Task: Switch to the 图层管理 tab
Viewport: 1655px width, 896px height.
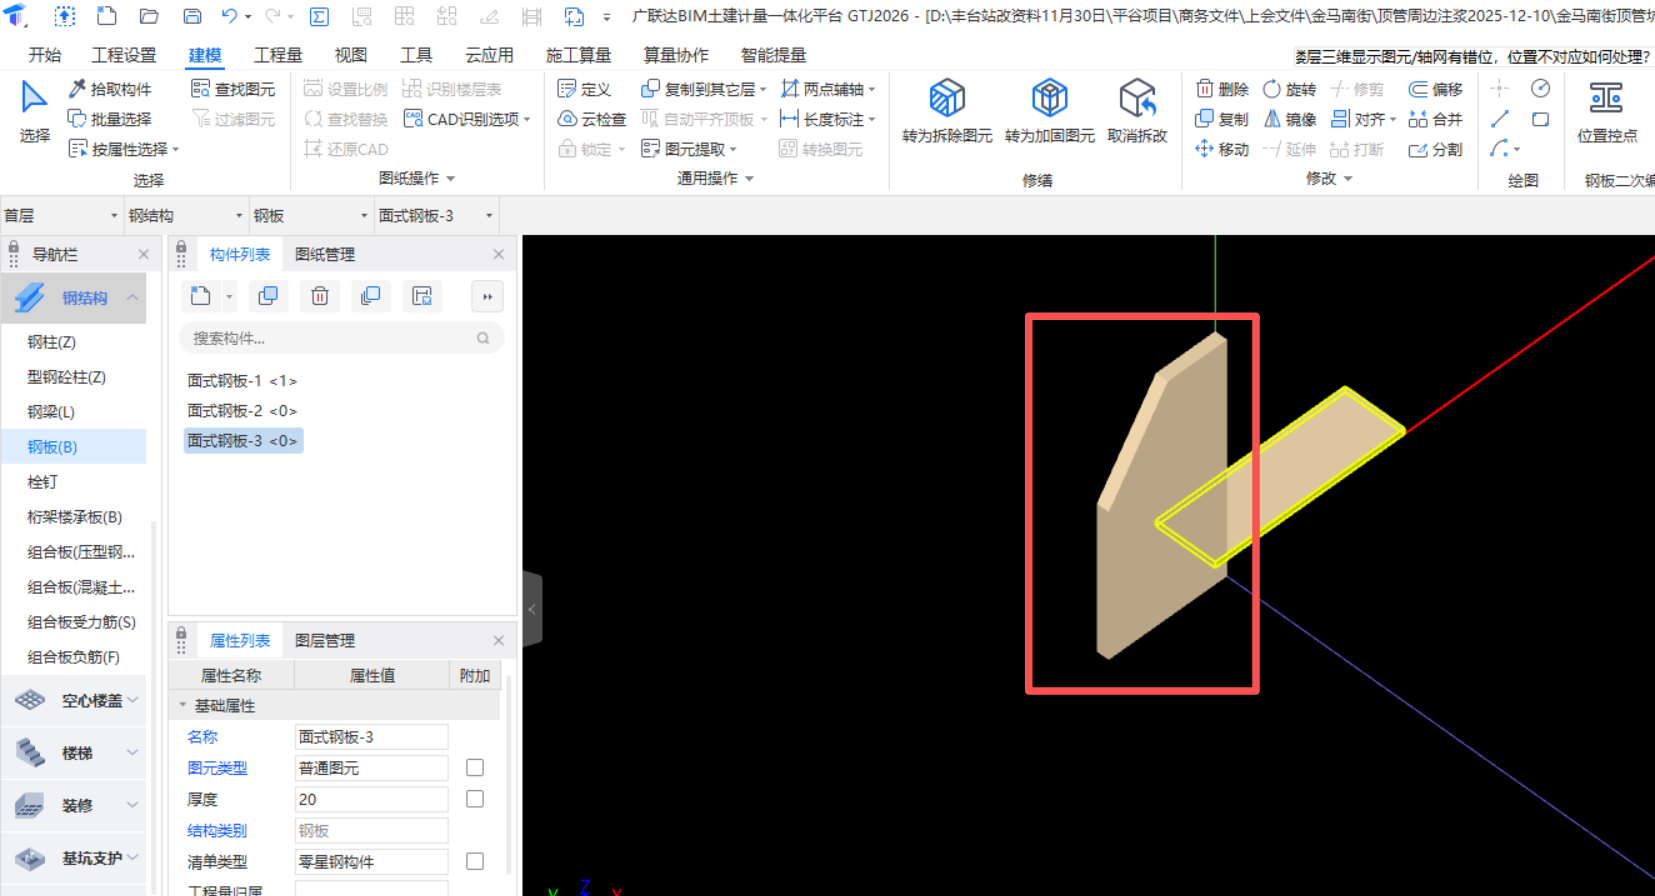Action: [x=325, y=640]
